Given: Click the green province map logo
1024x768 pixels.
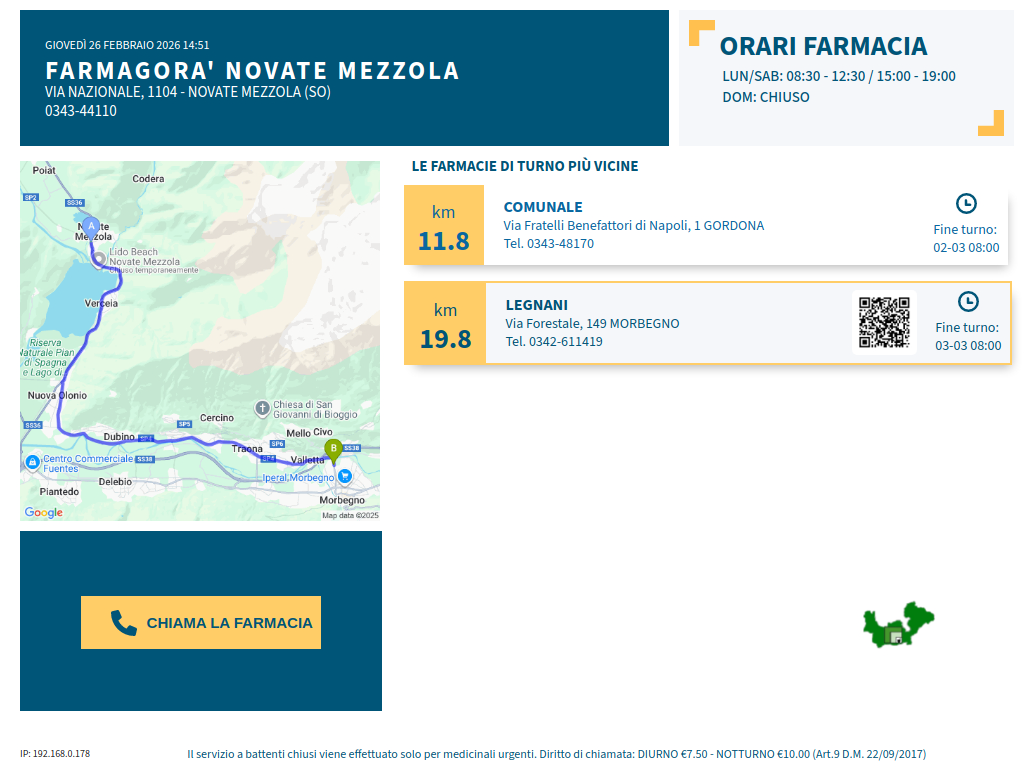Looking at the screenshot, I should [898, 625].
